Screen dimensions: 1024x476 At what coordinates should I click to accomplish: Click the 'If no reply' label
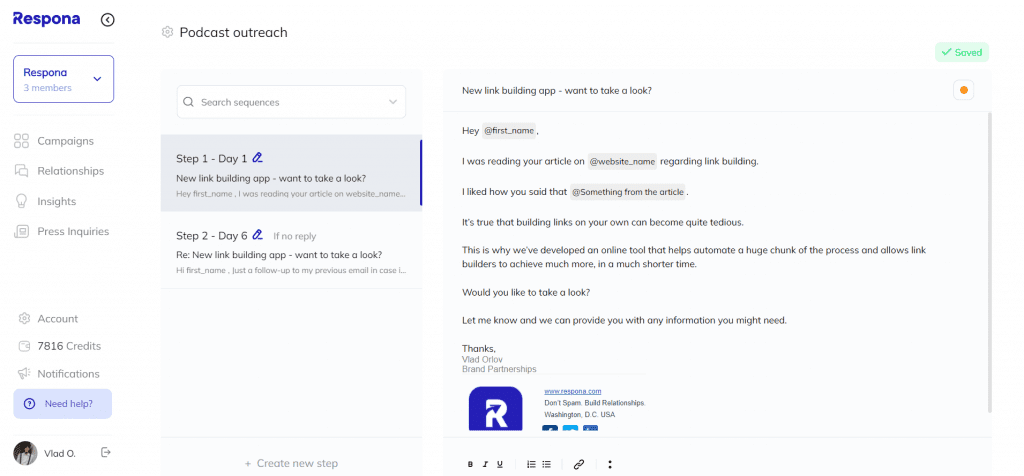pyautogui.click(x=294, y=236)
